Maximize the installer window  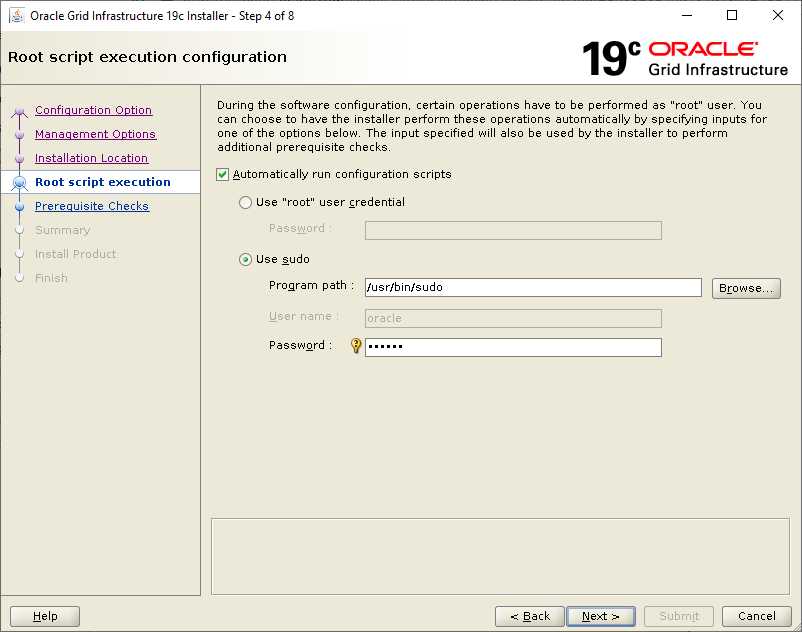[x=732, y=15]
